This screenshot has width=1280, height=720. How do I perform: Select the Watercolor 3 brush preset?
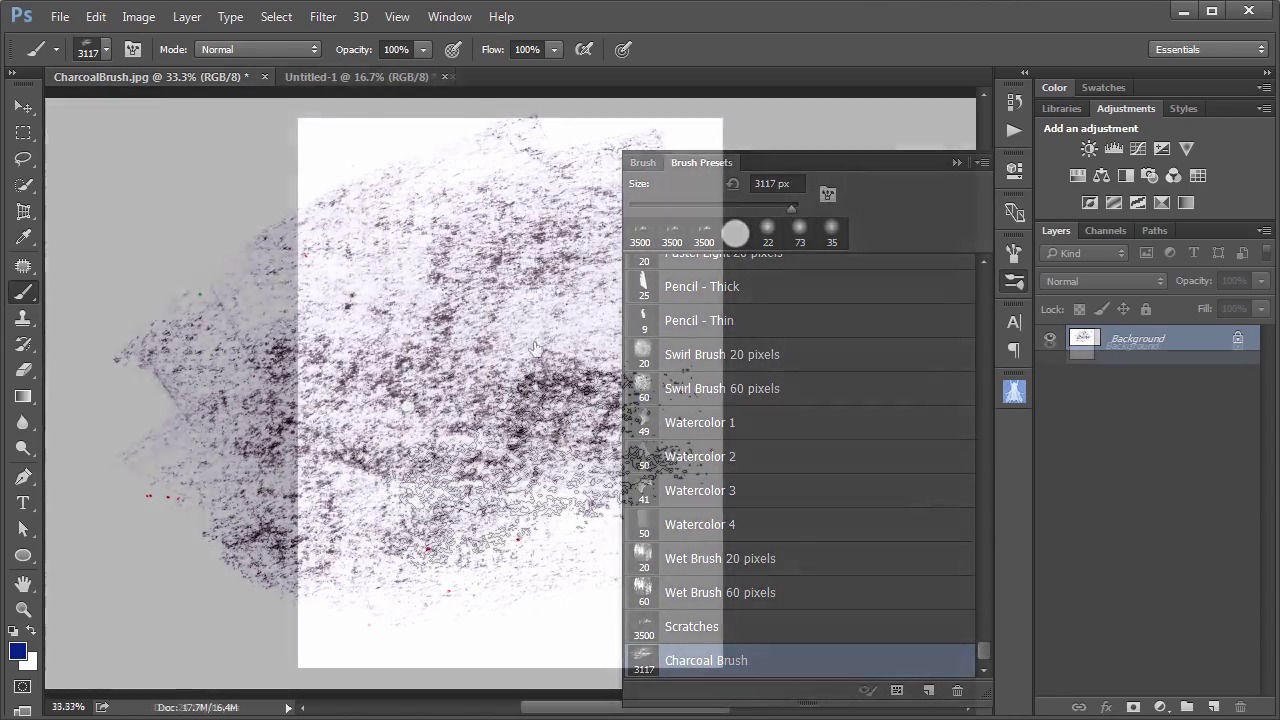[800, 490]
